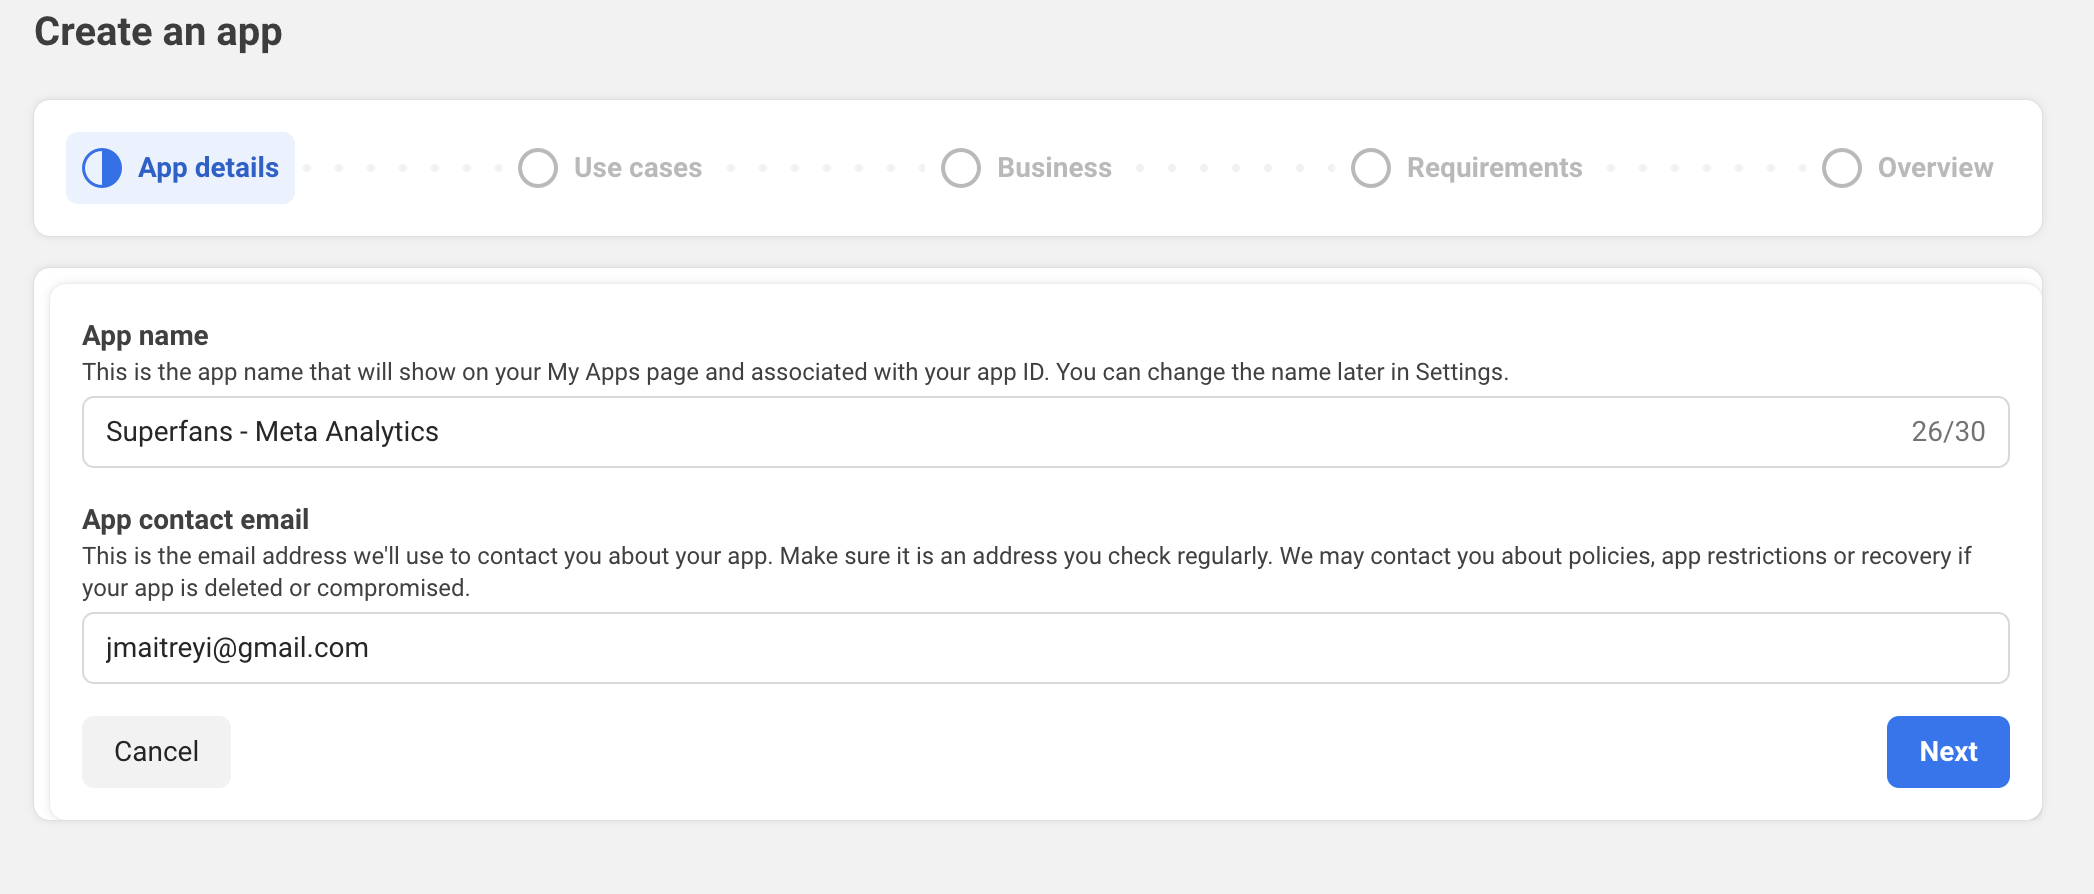The image size is (2094, 894).
Task: Click the app name description text
Action: pyautogui.click(x=795, y=372)
